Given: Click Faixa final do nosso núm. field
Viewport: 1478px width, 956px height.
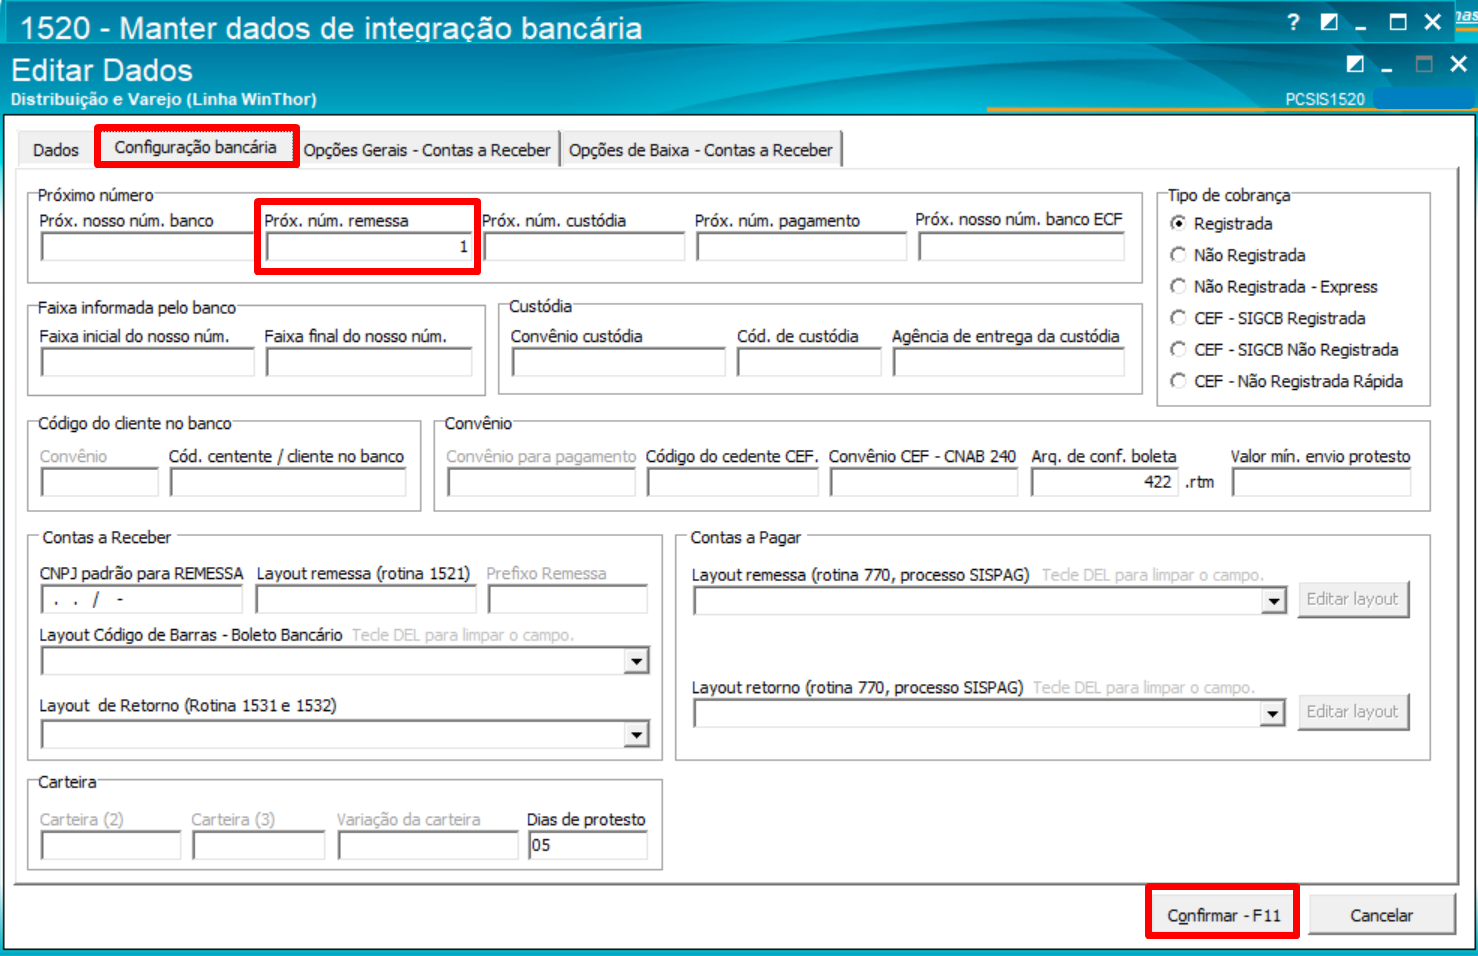Looking at the screenshot, I should click(x=369, y=363).
